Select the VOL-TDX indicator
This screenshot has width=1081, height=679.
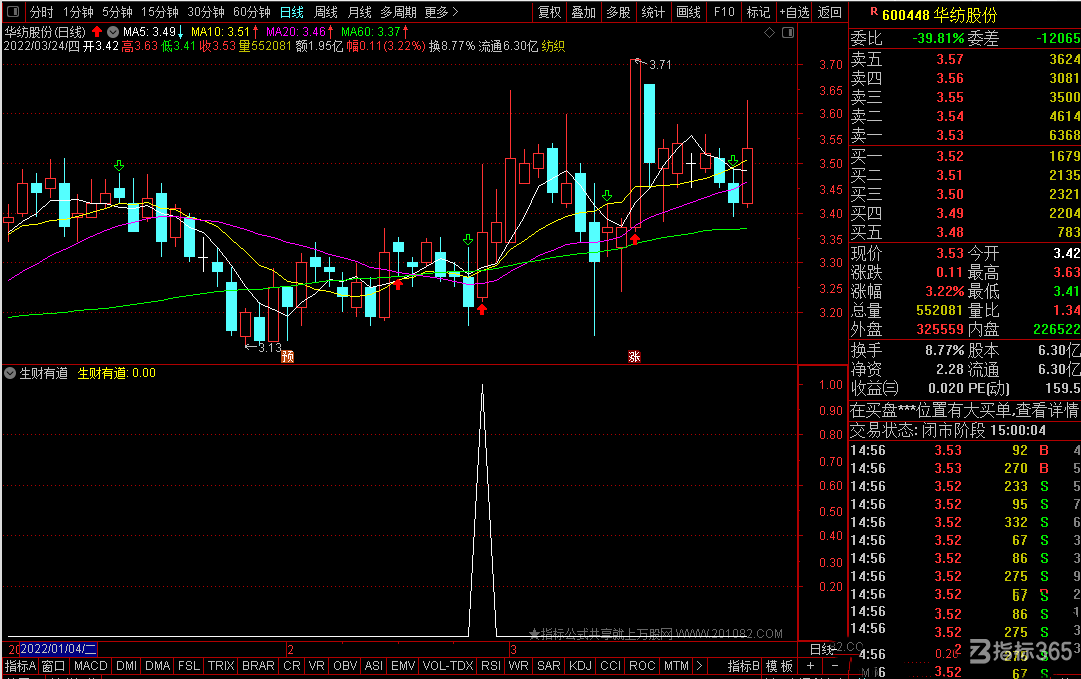[447, 666]
